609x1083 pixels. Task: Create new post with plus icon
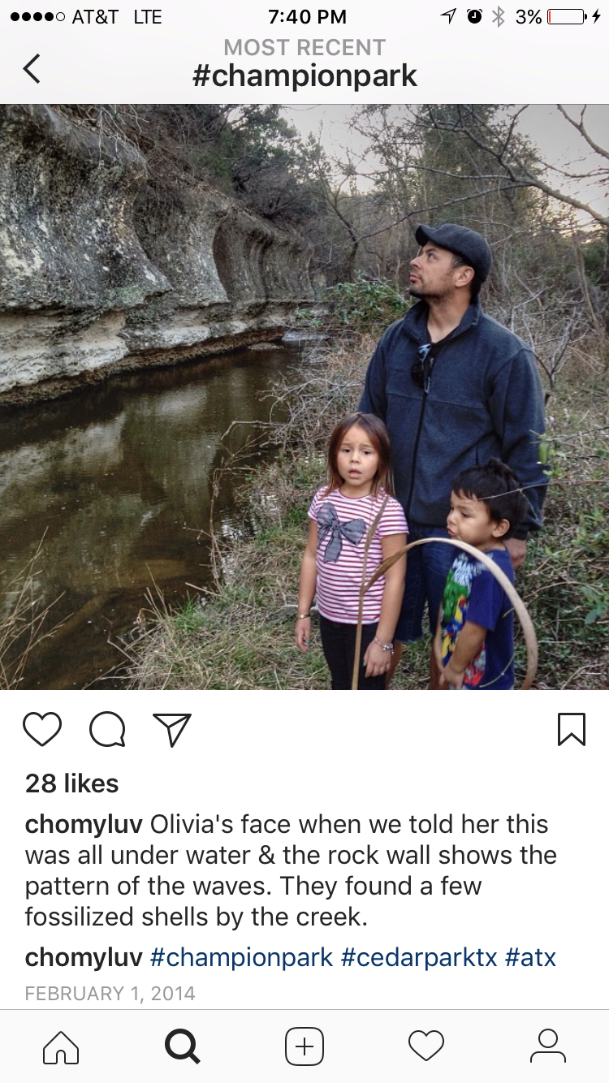click(304, 1046)
